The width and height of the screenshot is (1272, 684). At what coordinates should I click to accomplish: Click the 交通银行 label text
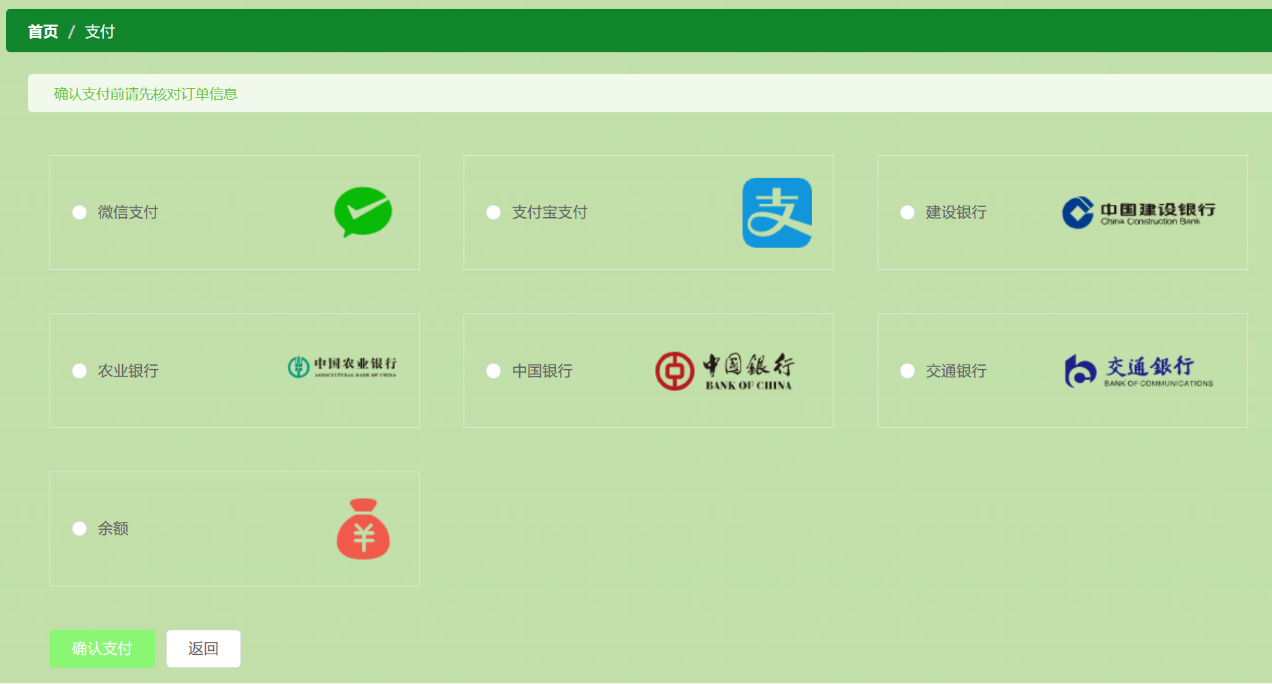click(x=956, y=370)
